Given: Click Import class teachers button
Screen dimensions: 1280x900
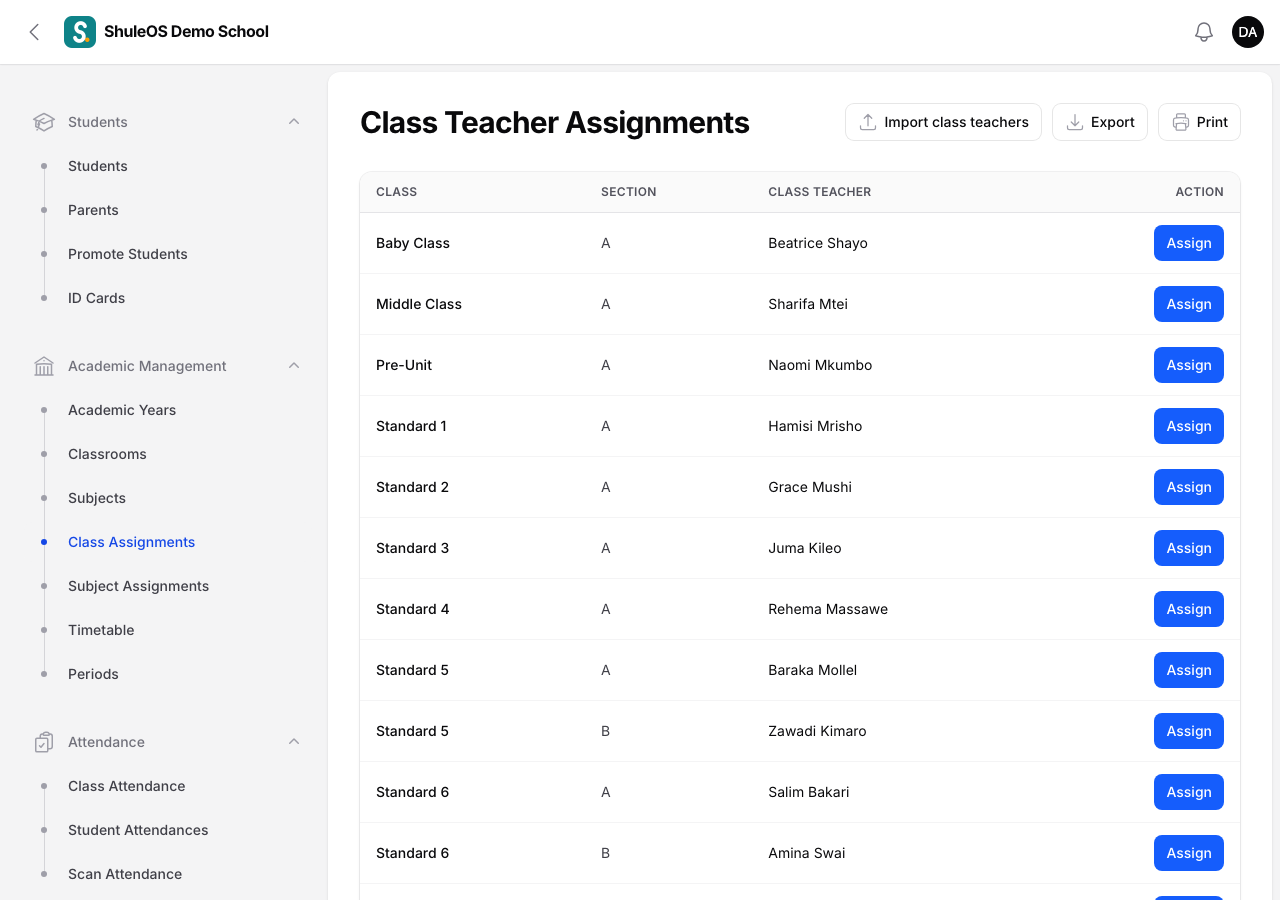Looking at the screenshot, I should (x=943, y=122).
